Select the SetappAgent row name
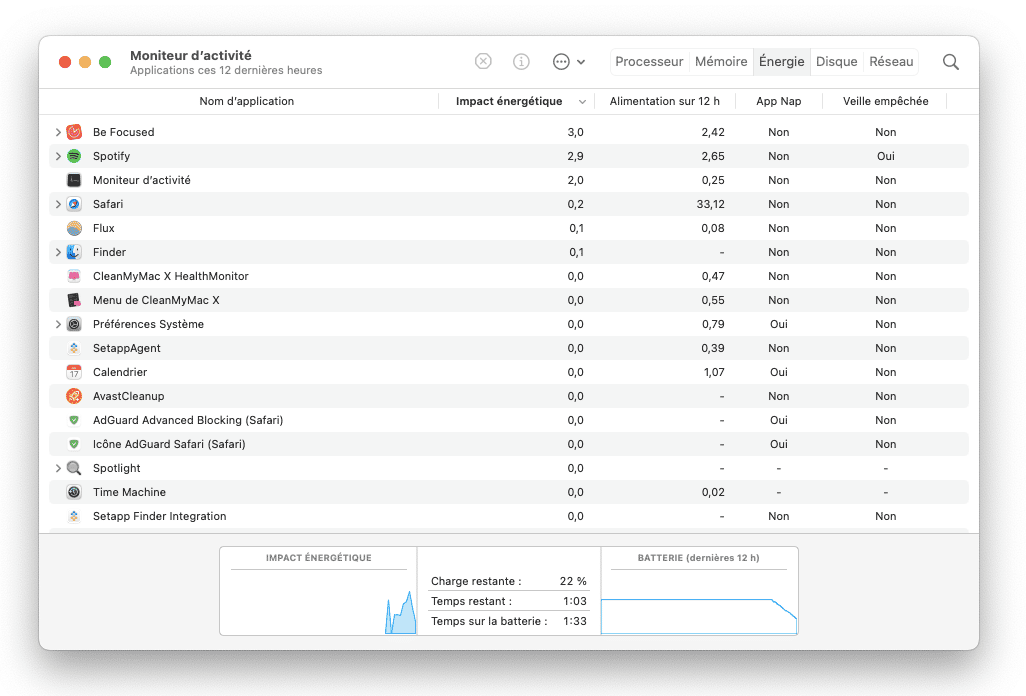Screen dimensions: 1026x696 126,348
